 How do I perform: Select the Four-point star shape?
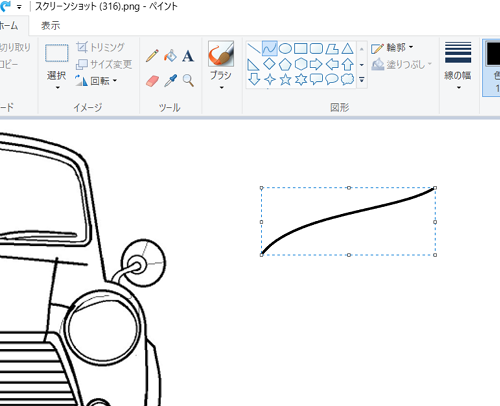click(x=269, y=80)
